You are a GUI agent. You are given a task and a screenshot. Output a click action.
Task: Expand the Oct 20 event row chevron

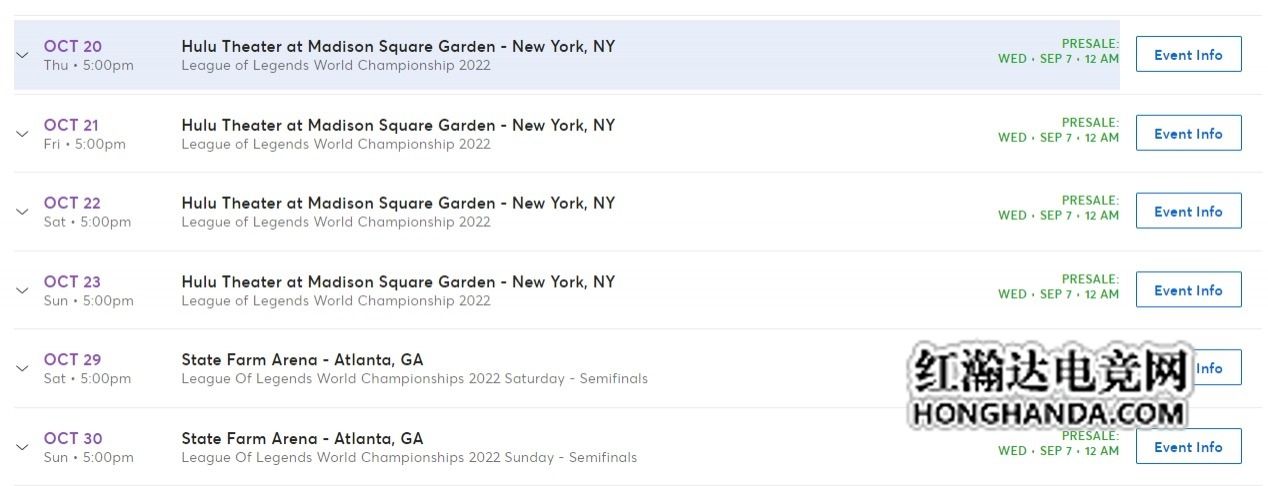click(22, 56)
